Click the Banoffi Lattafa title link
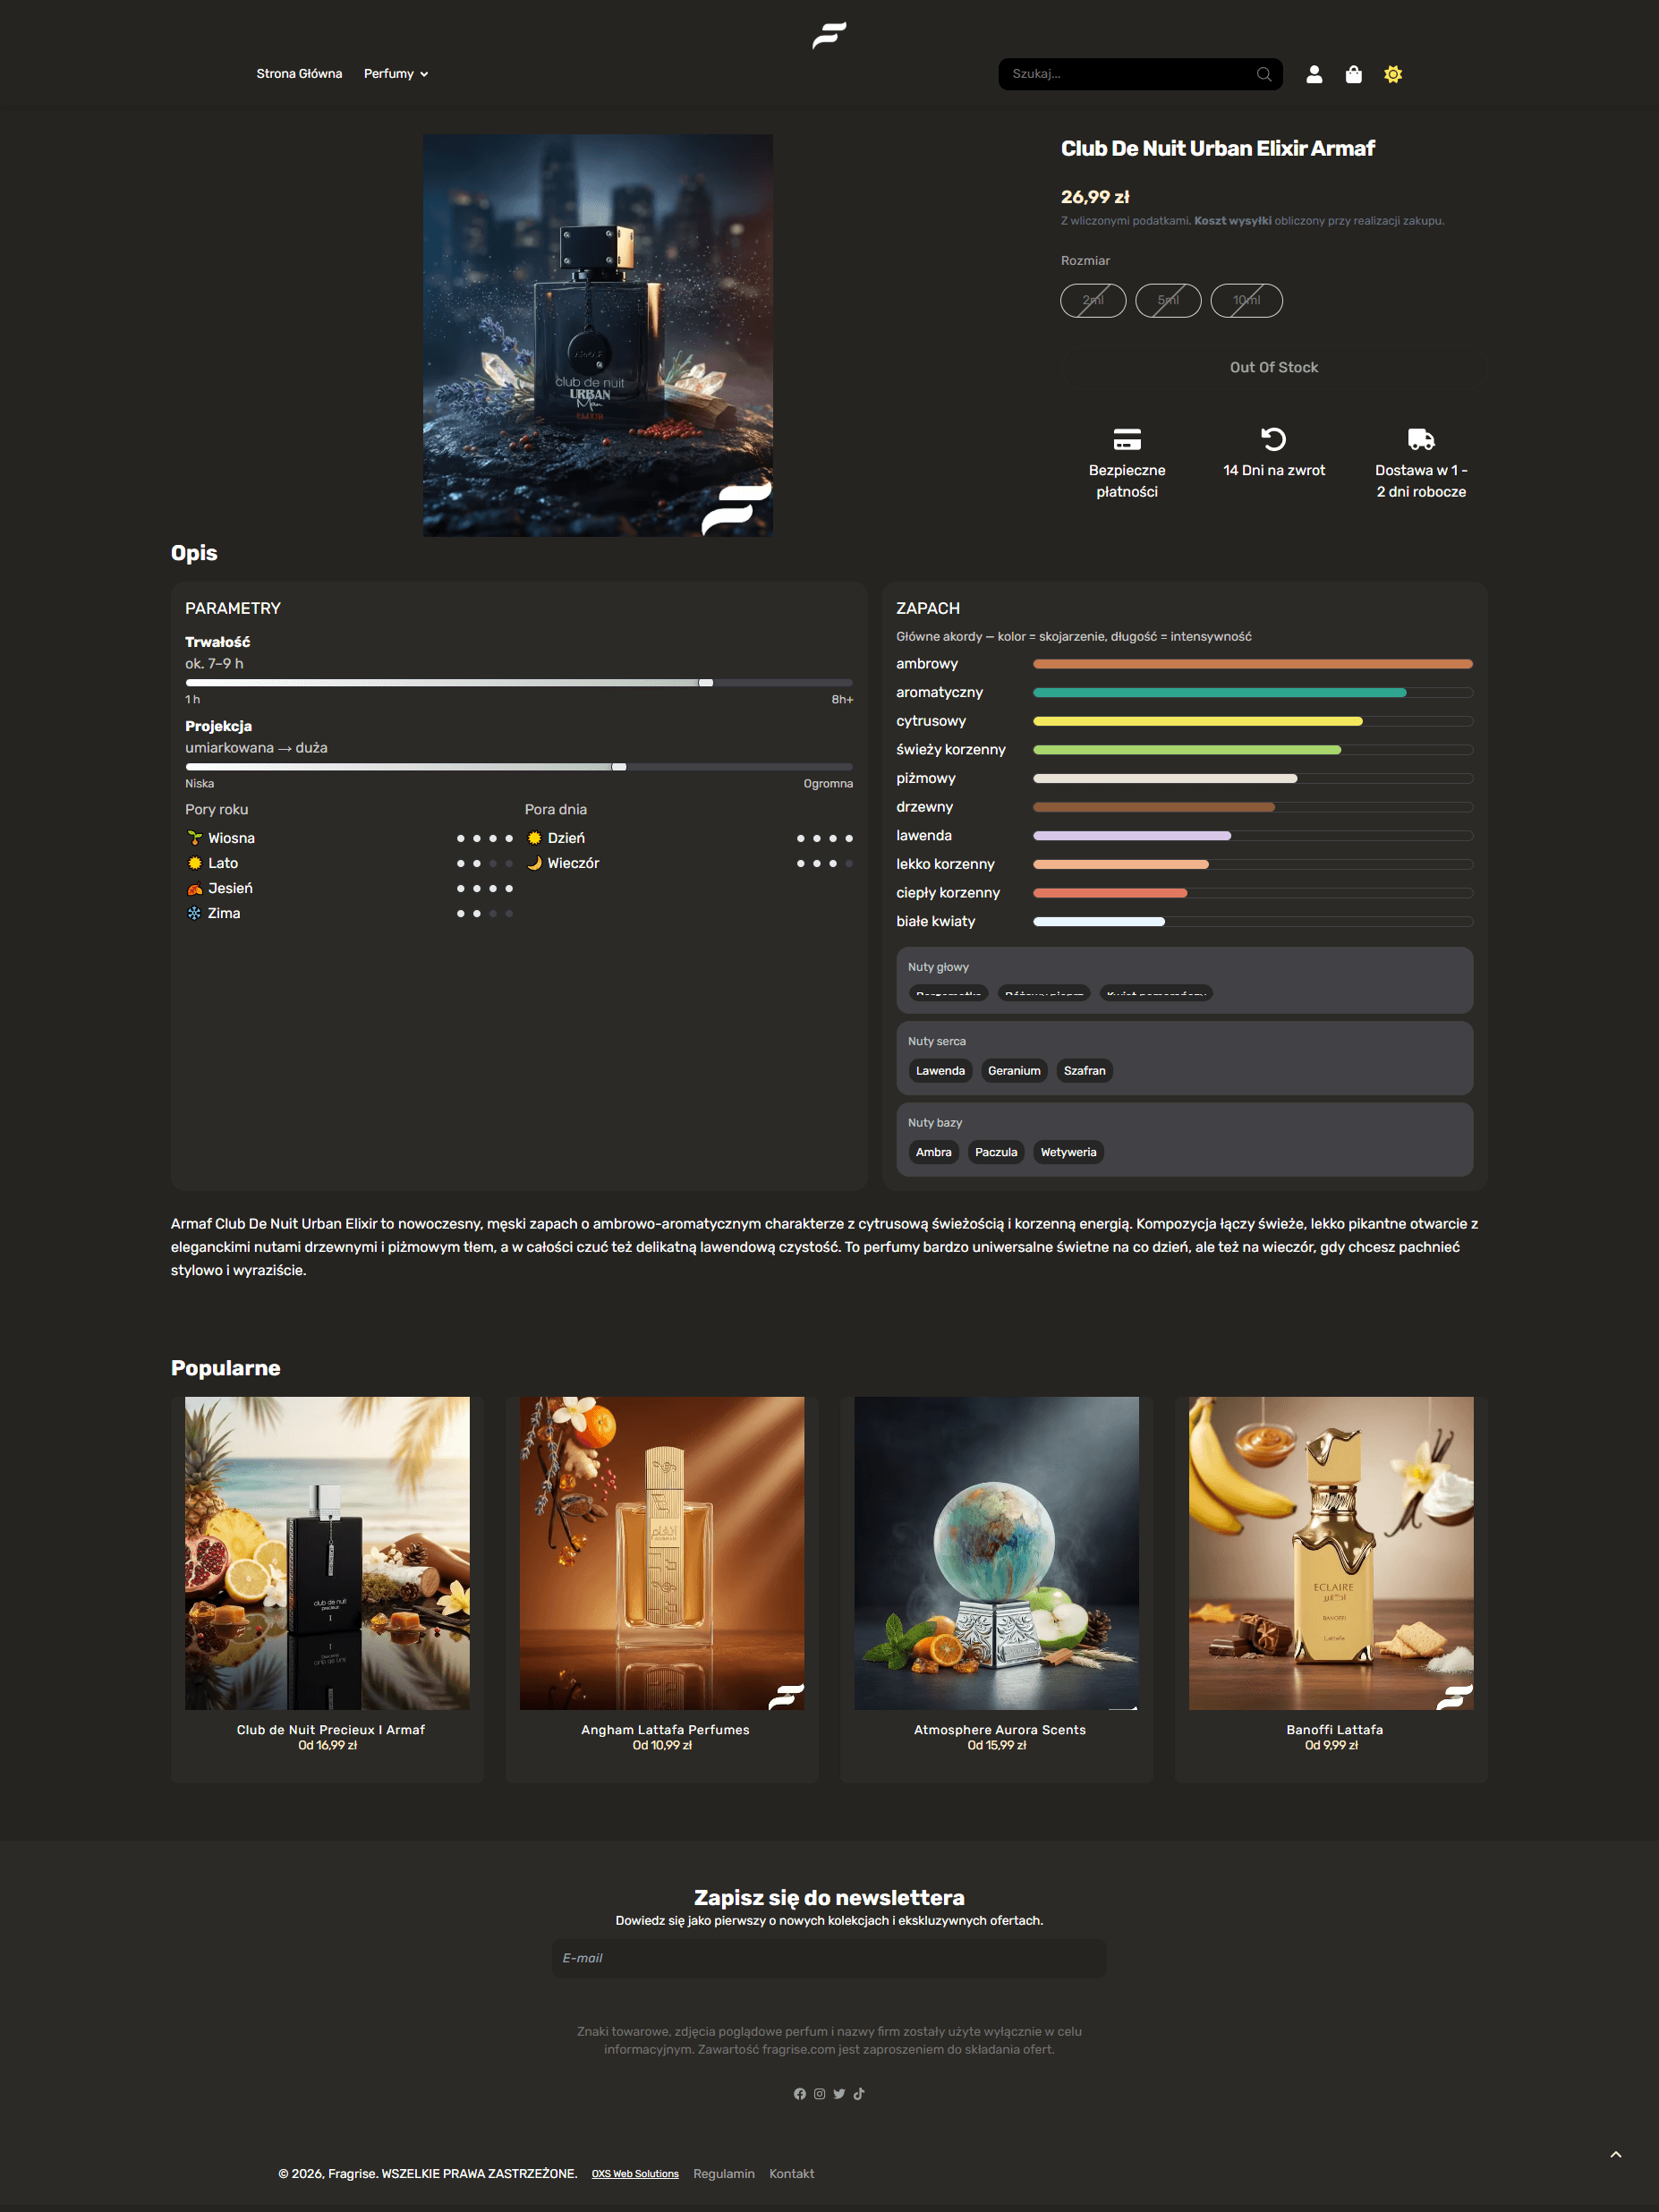This screenshot has width=1659, height=2212. 1334,1730
